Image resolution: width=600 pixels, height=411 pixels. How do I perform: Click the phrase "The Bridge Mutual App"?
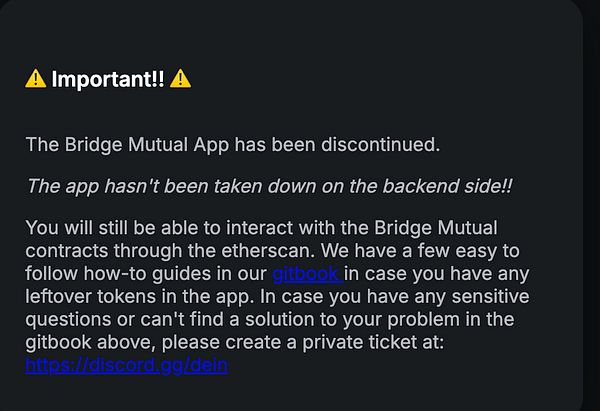pyautogui.click(x=127, y=145)
